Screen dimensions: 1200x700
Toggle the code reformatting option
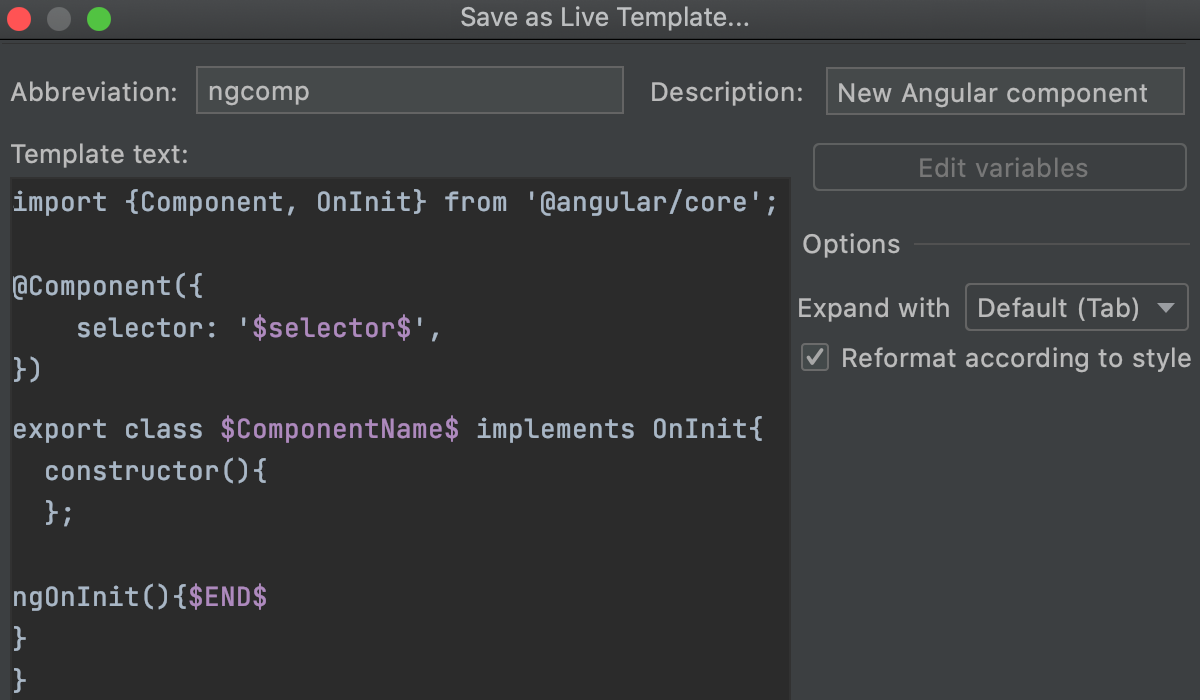[814, 357]
